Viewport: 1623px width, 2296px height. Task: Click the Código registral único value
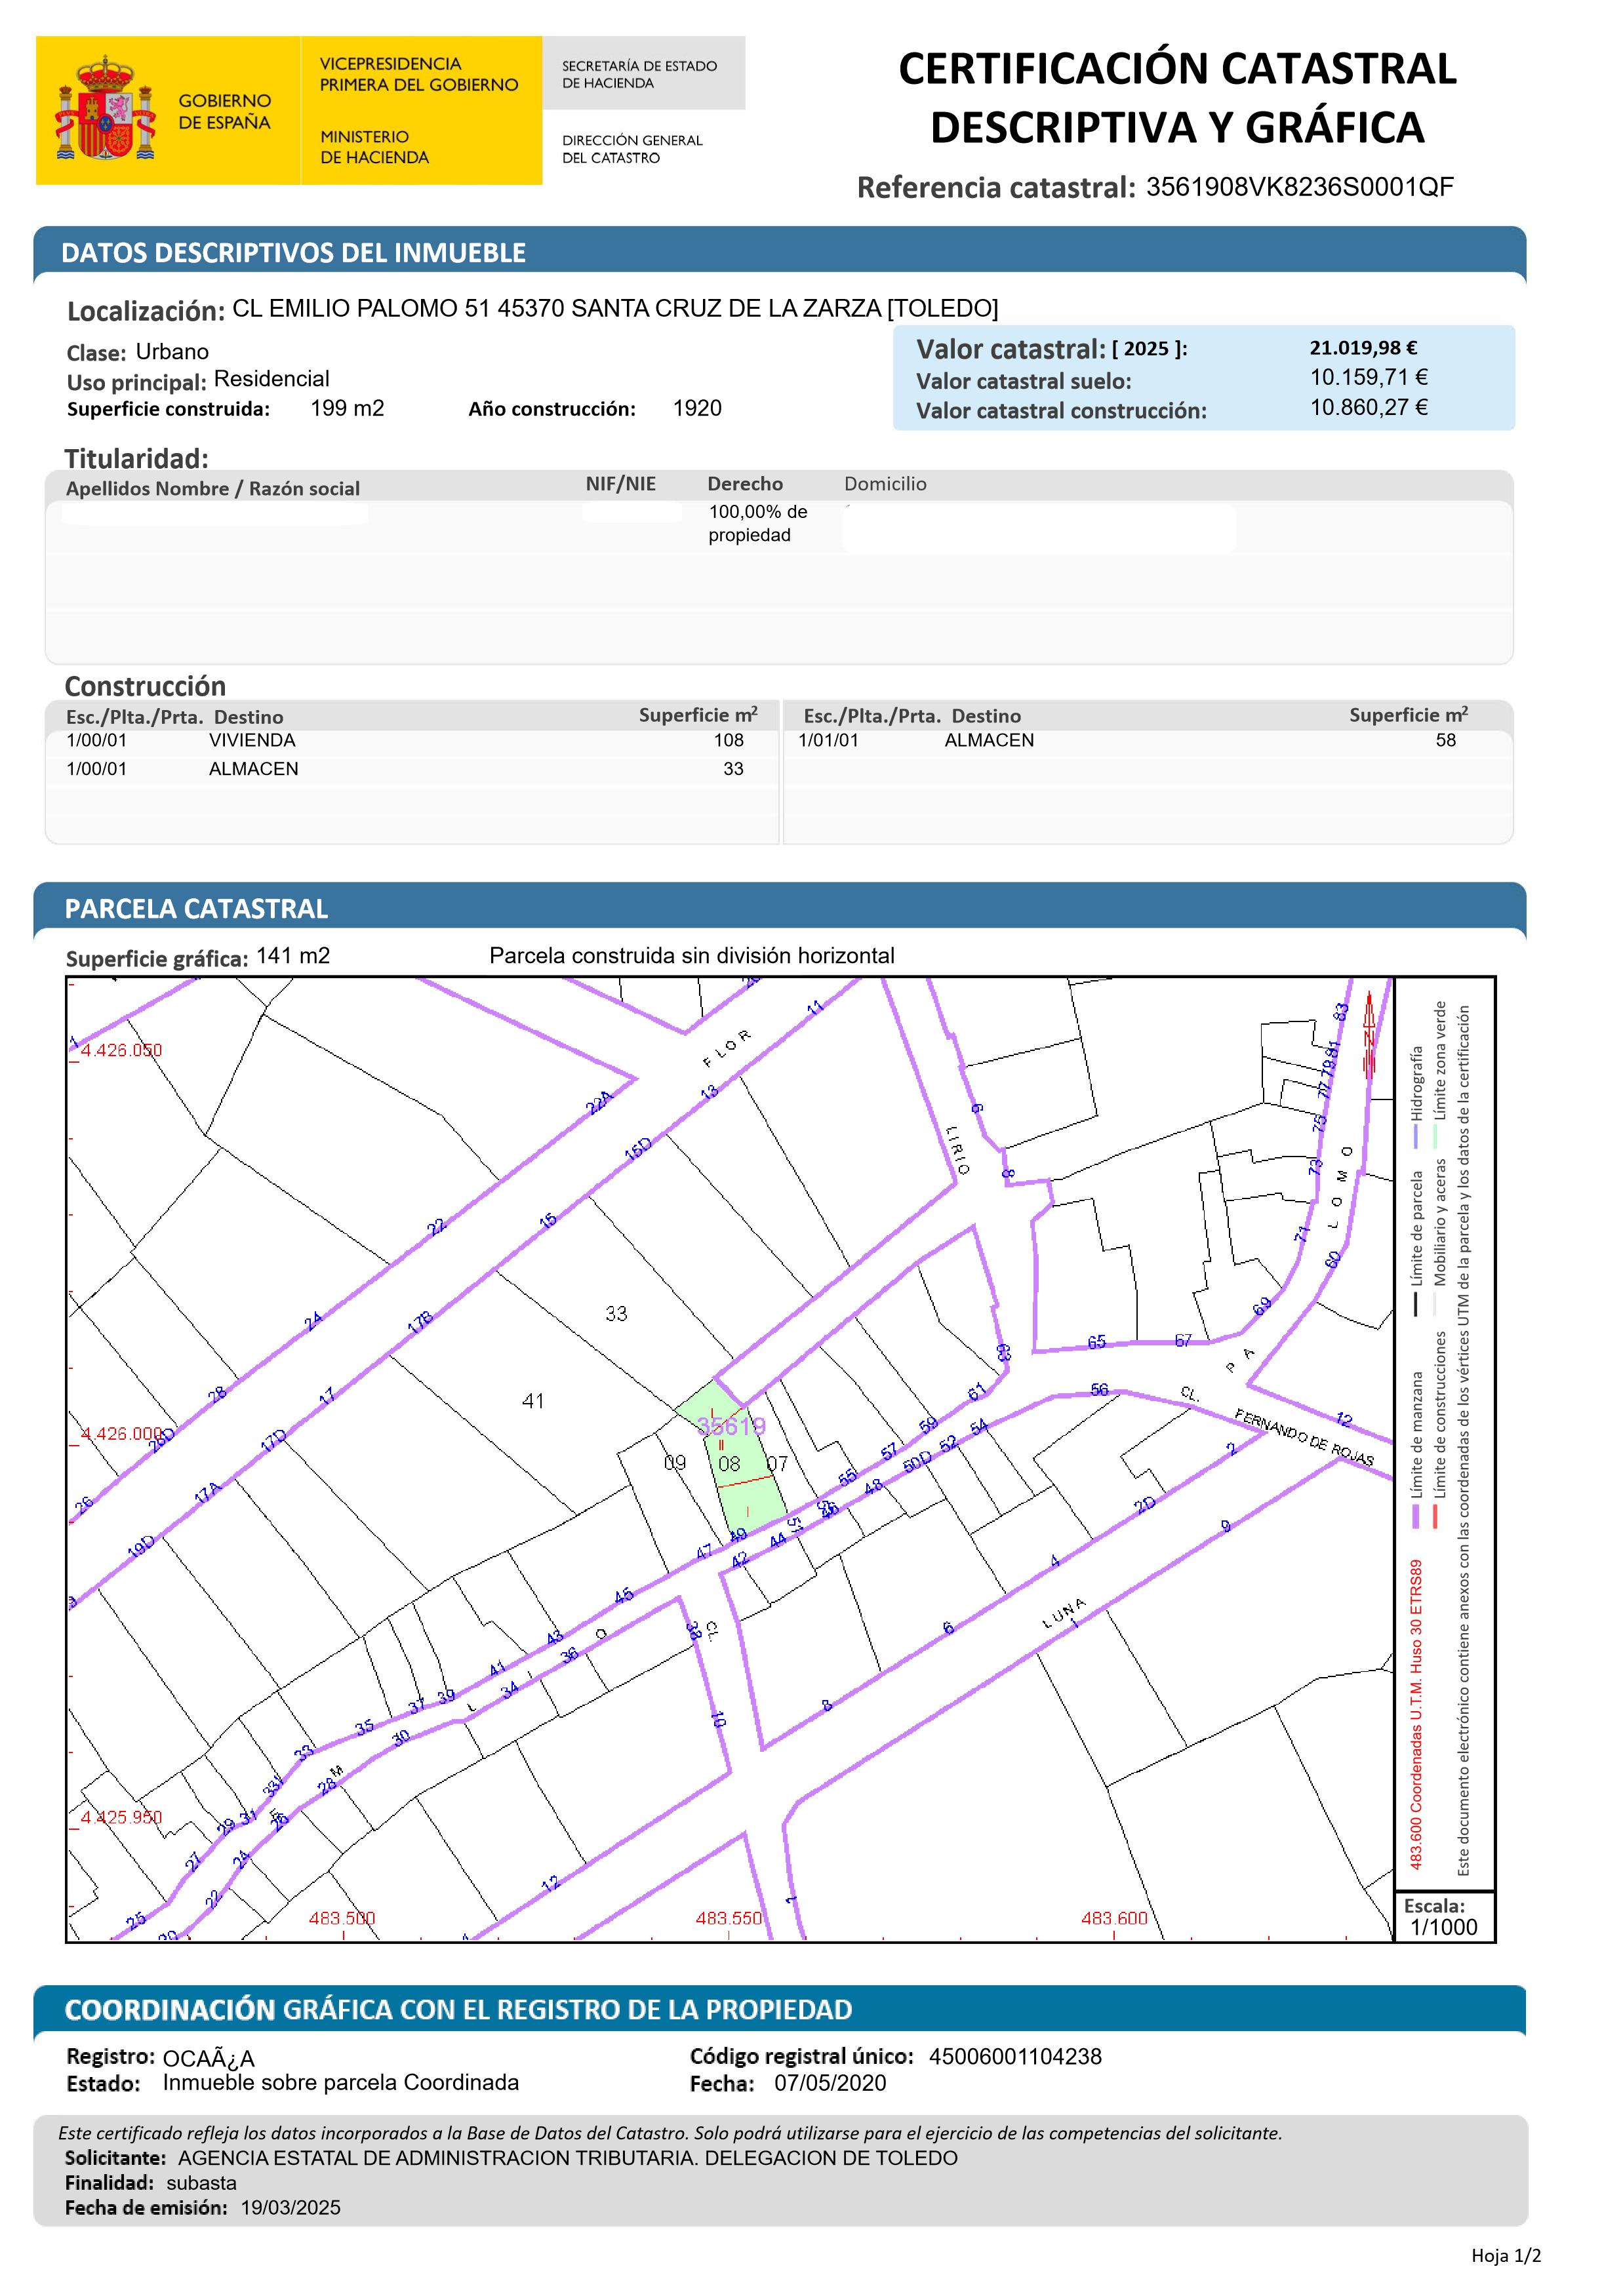pyautogui.click(x=1015, y=2056)
